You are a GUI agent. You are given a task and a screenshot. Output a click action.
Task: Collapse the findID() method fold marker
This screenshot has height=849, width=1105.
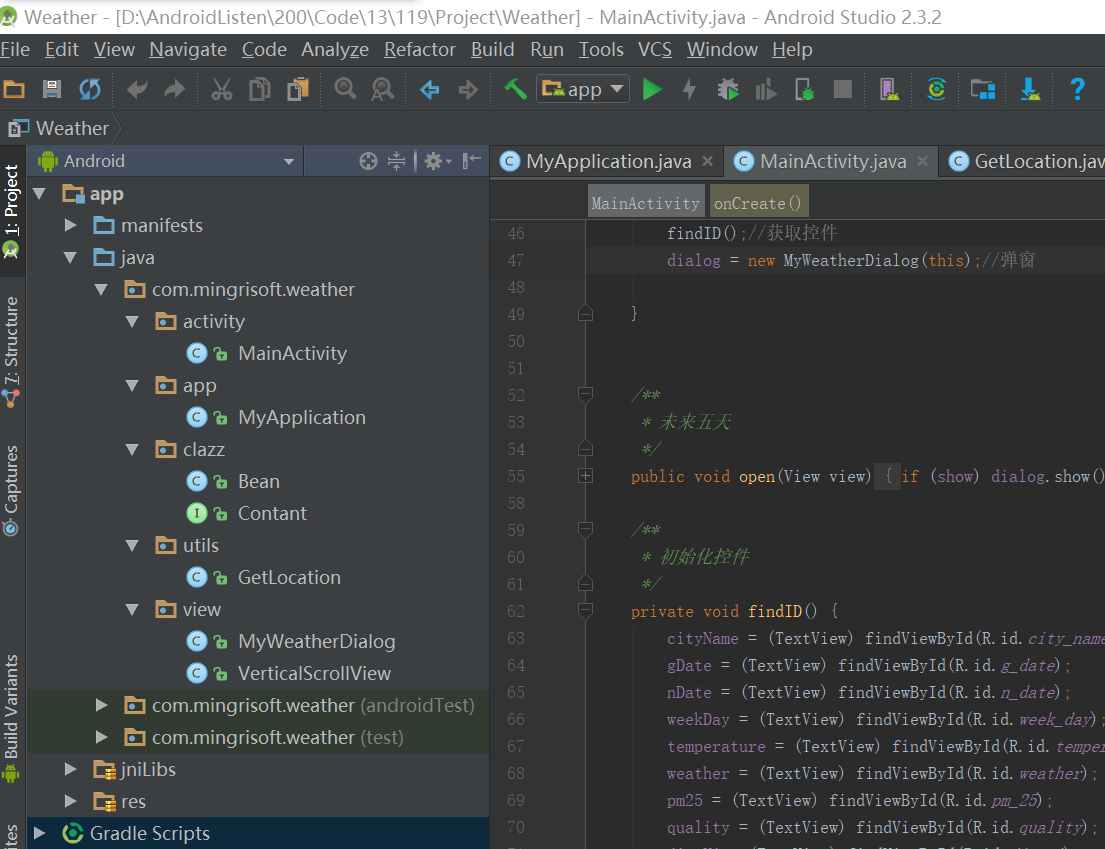585,610
